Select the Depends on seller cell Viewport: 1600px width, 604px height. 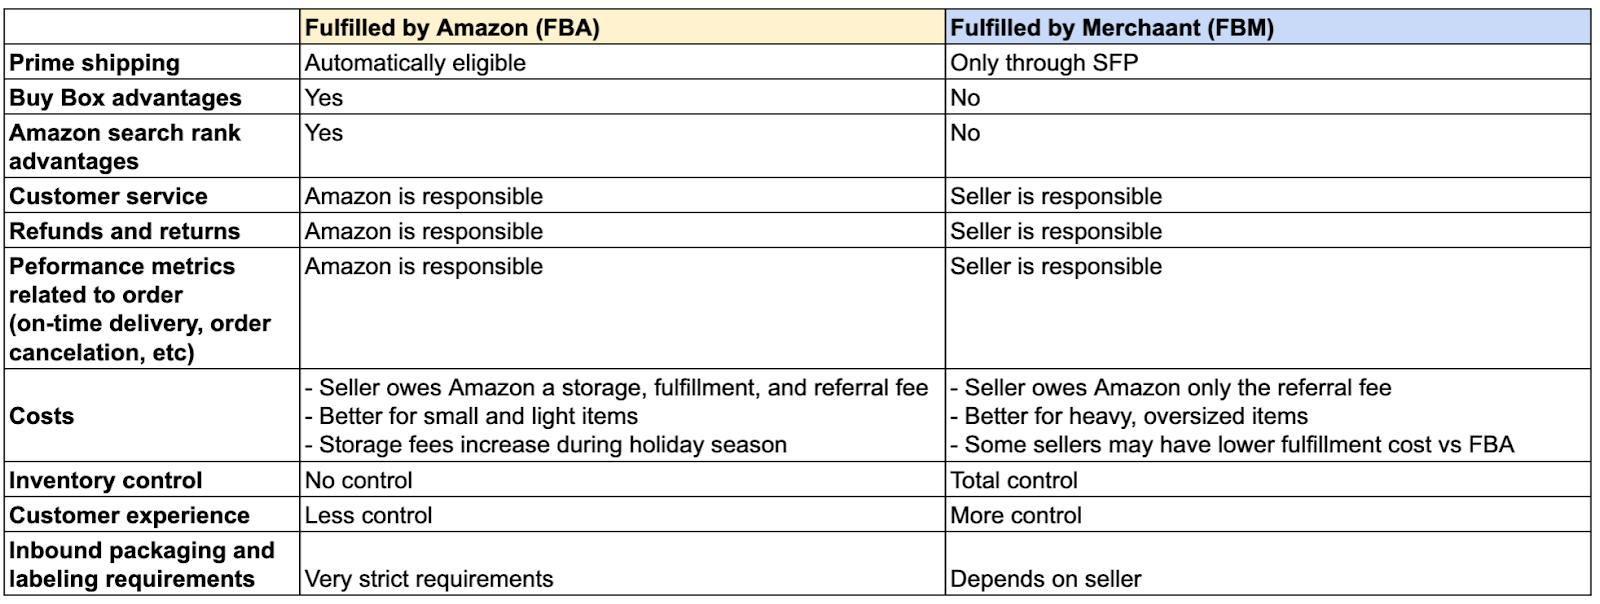(x=1046, y=579)
